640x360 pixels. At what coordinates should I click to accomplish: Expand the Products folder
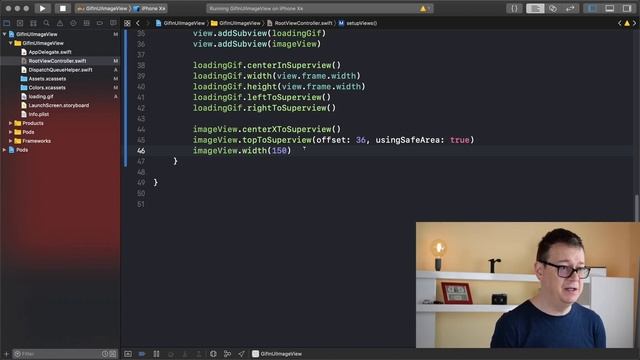coord(11,123)
